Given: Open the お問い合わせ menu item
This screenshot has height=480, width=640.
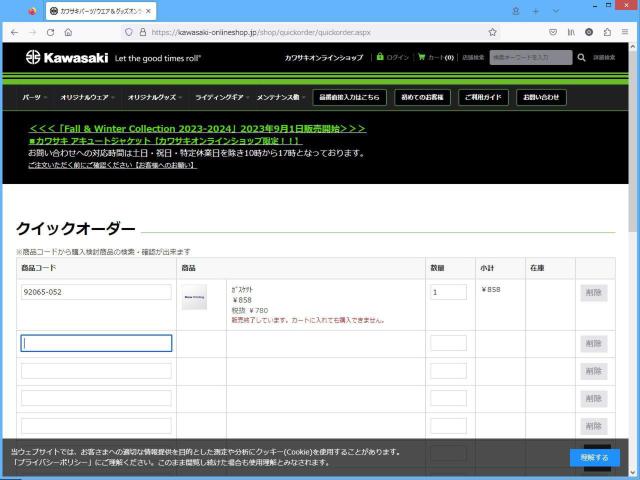Looking at the screenshot, I should pos(541,98).
